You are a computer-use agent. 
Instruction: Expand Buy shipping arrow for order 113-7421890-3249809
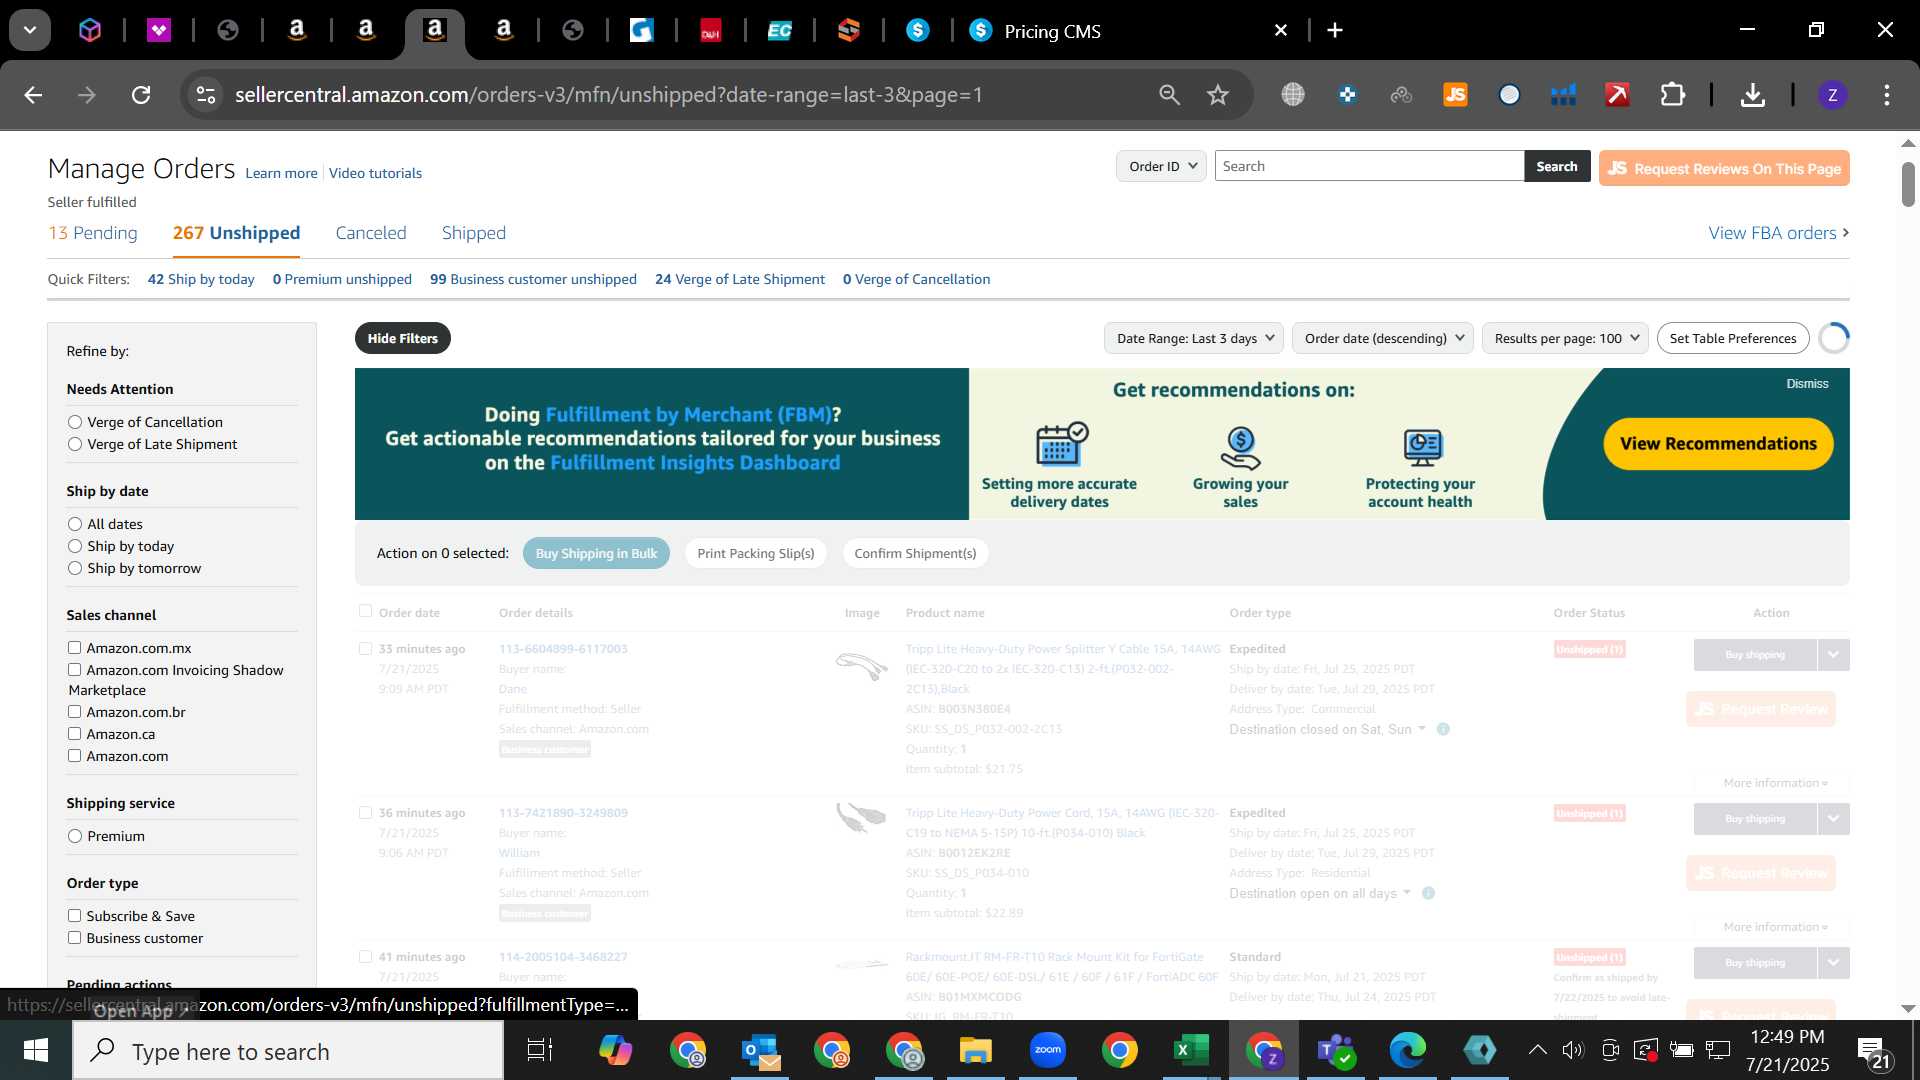coord(1833,819)
